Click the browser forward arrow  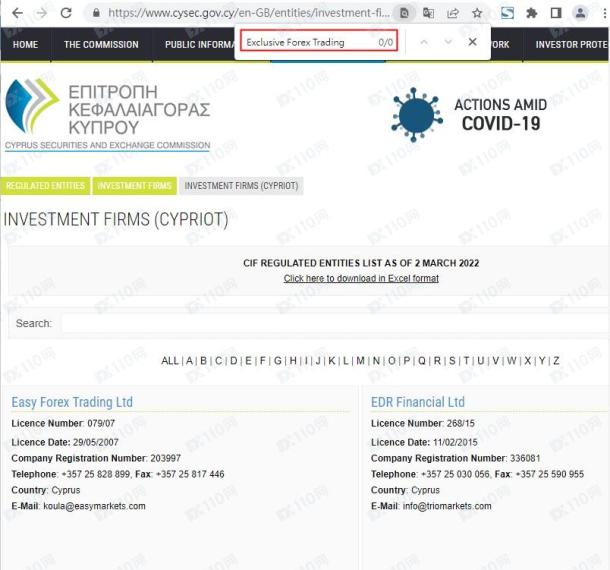click(41, 13)
